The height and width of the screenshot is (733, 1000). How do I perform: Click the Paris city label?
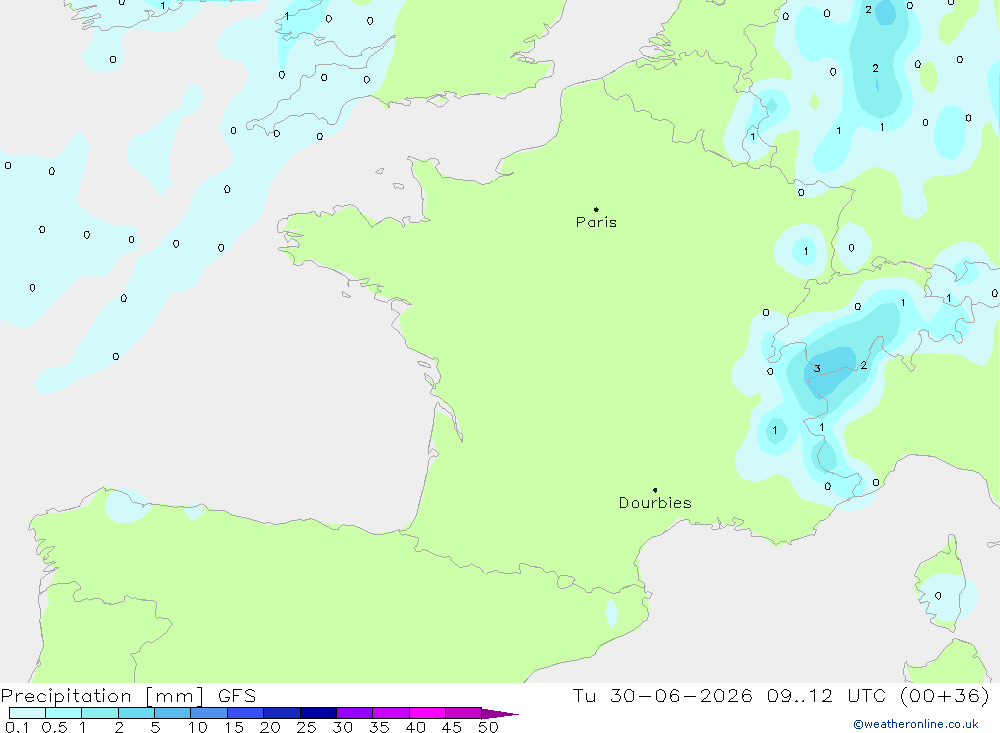(596, 222)
